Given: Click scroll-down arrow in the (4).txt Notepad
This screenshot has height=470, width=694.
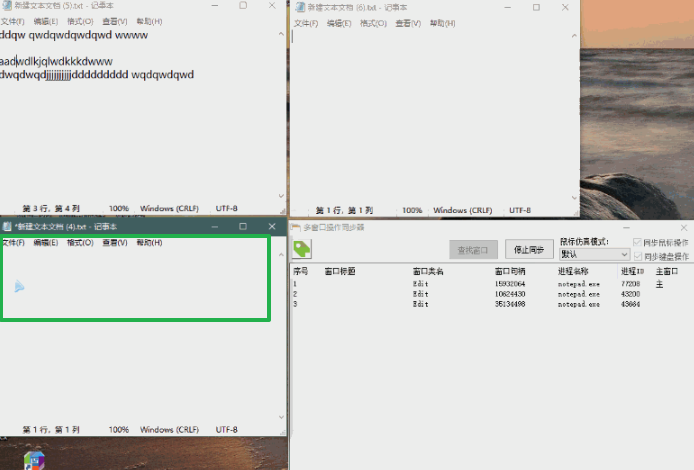Looking at the screenshot, I should coord(281,417).
